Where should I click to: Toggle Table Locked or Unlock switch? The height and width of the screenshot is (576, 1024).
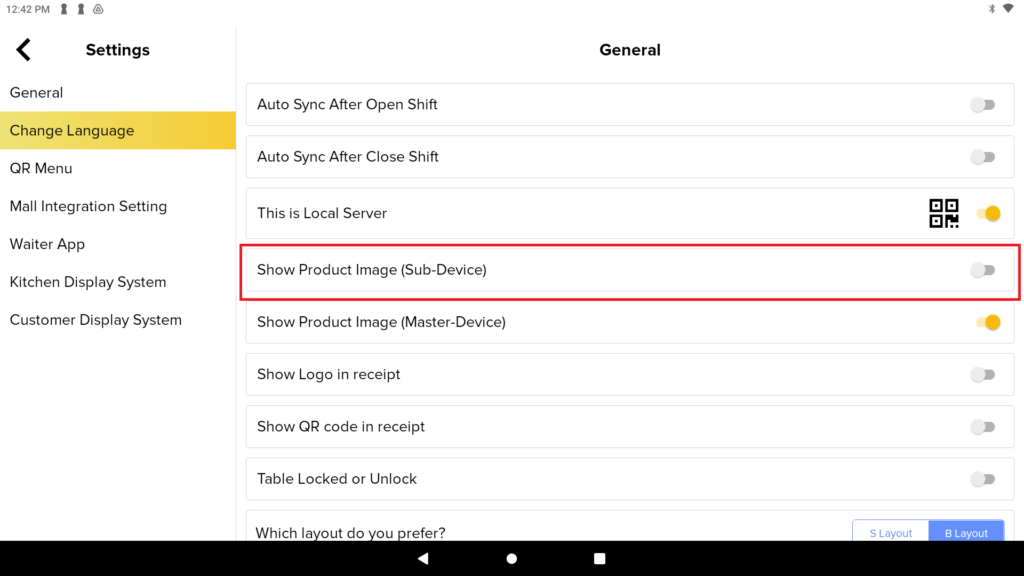982,479
